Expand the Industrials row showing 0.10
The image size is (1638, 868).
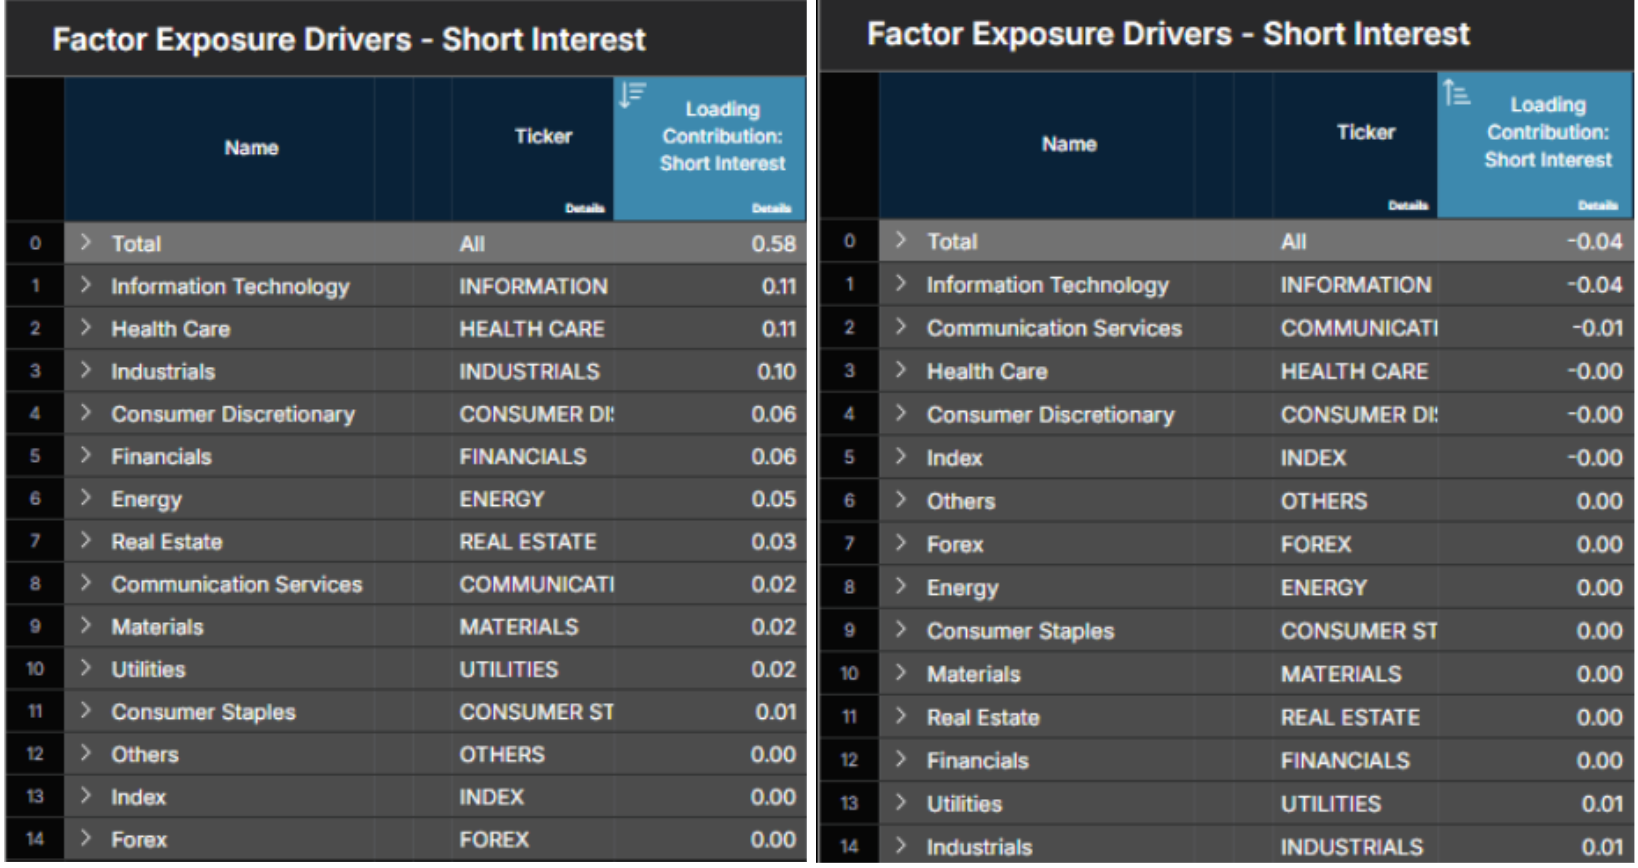[86, 371]
